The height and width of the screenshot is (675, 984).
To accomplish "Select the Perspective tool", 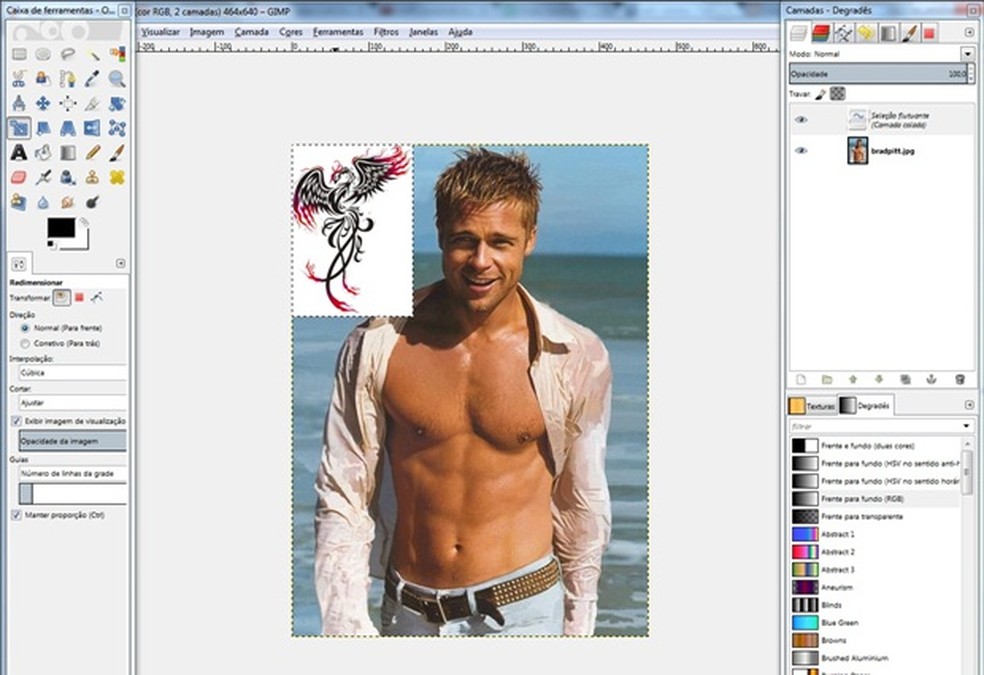I will click(x=68, y=128).
